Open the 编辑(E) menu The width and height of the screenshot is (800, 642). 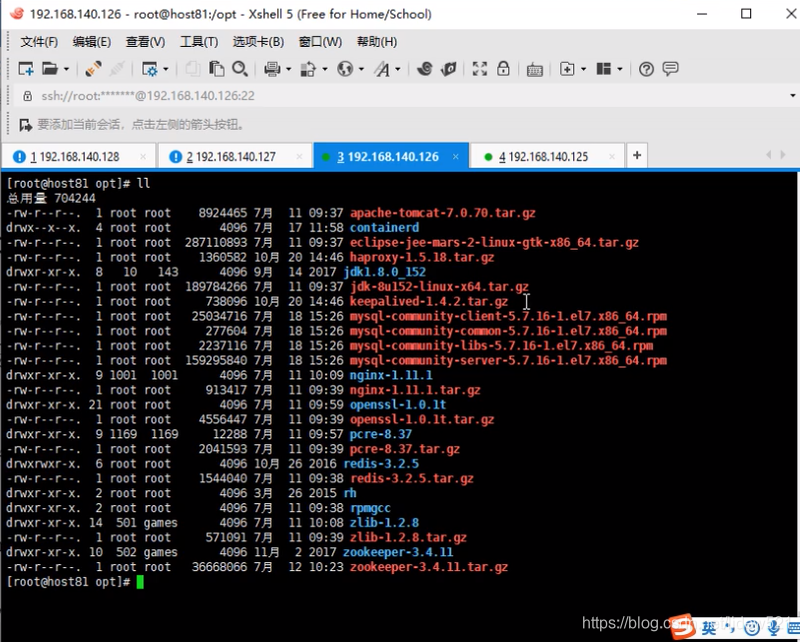click(92, 42)
